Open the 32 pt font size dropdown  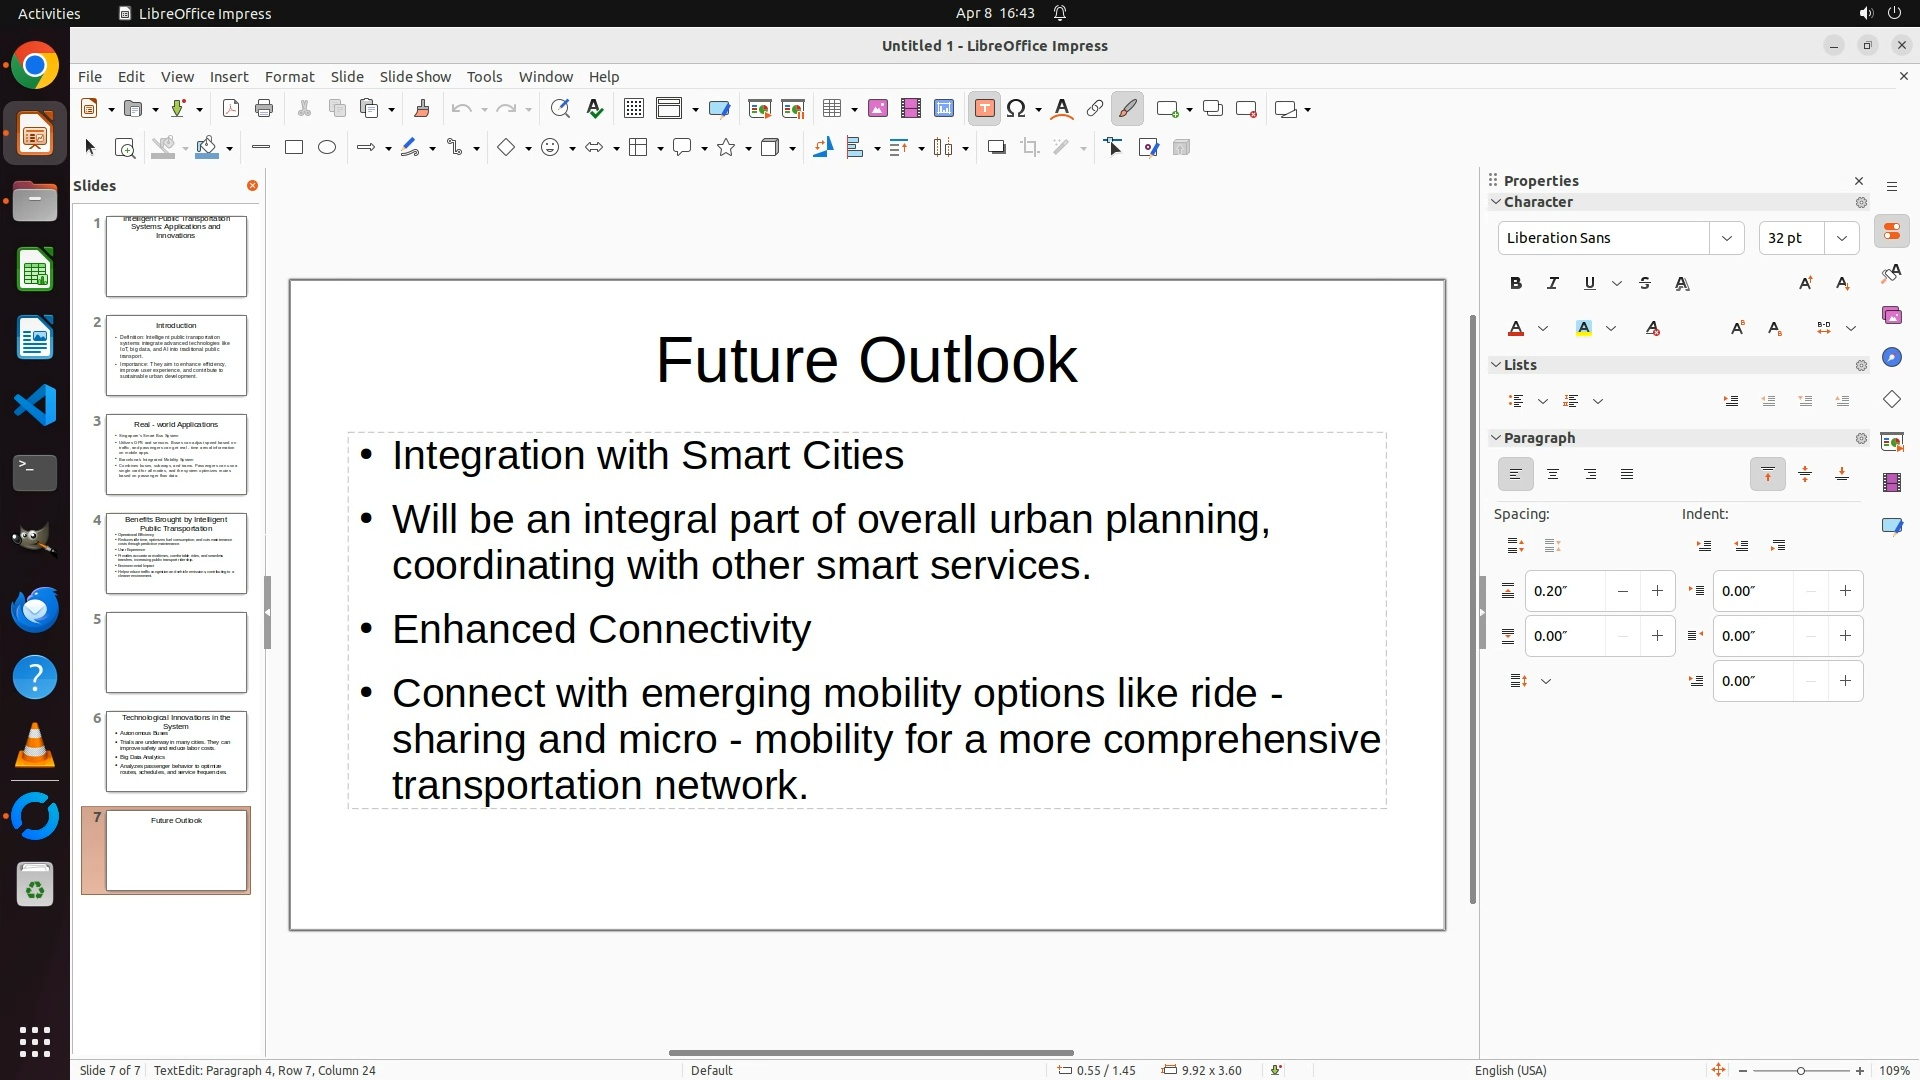pos(1841,238)
